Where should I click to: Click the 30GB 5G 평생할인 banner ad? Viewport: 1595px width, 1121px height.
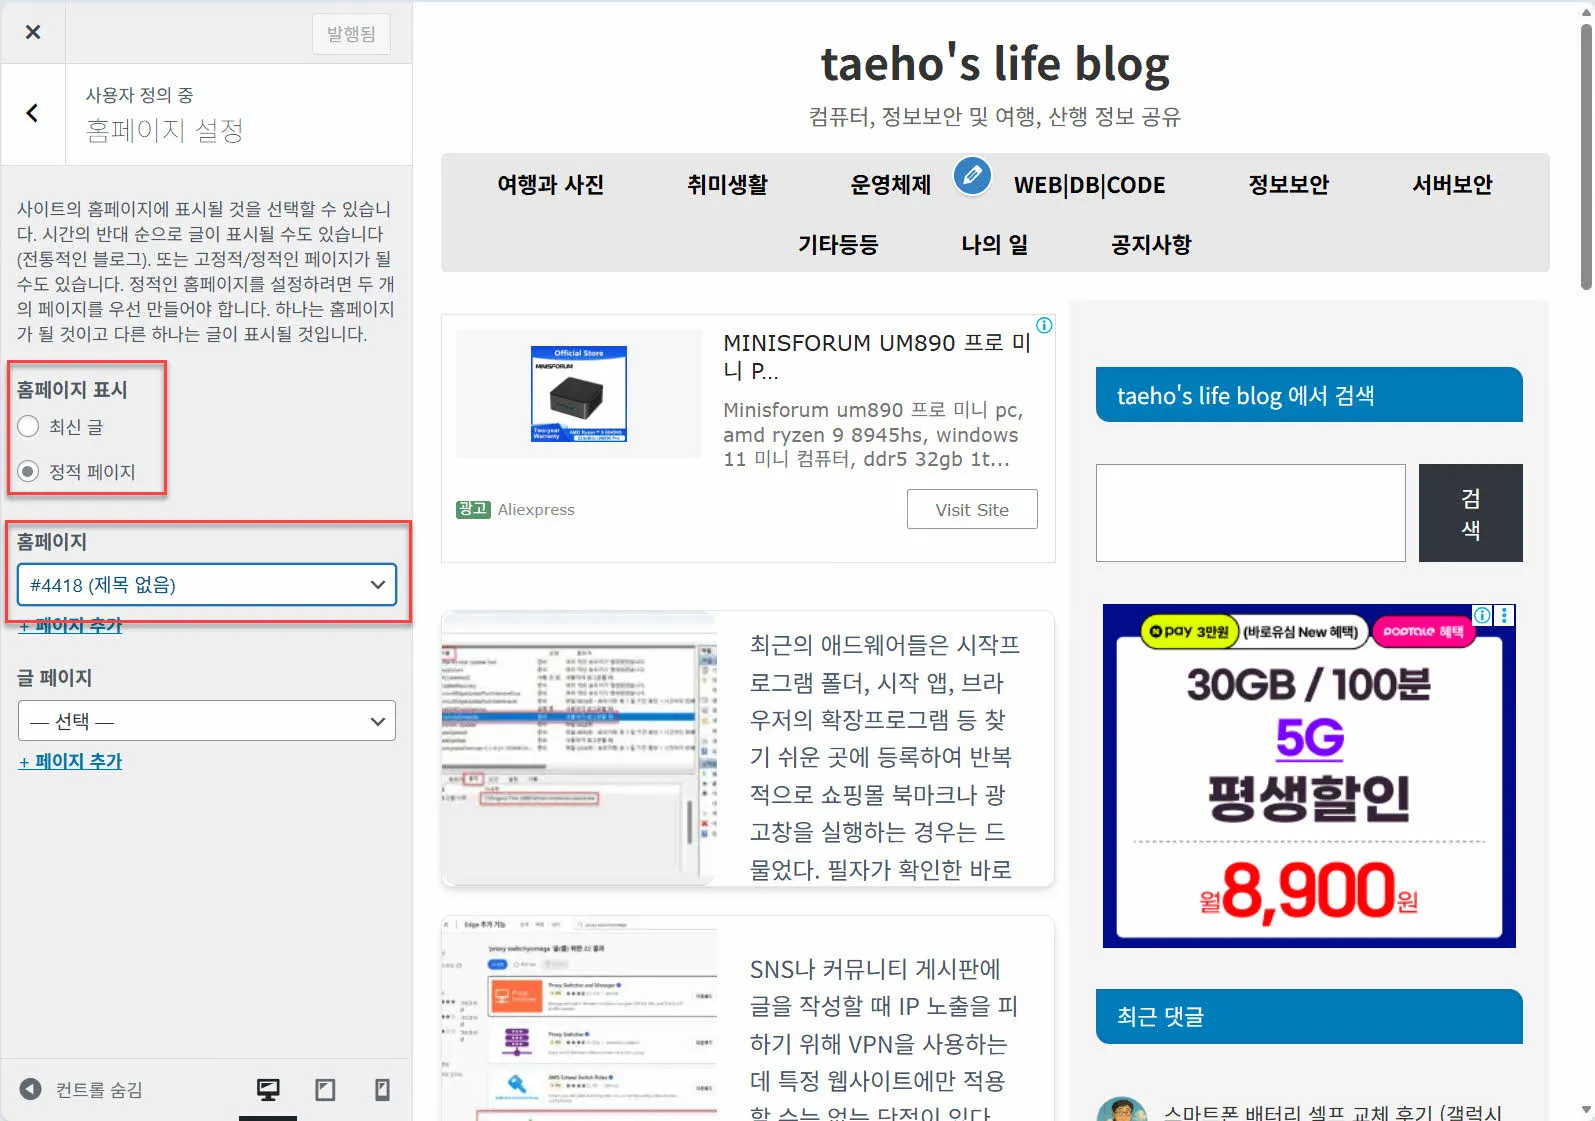[x=1309, y=776]
